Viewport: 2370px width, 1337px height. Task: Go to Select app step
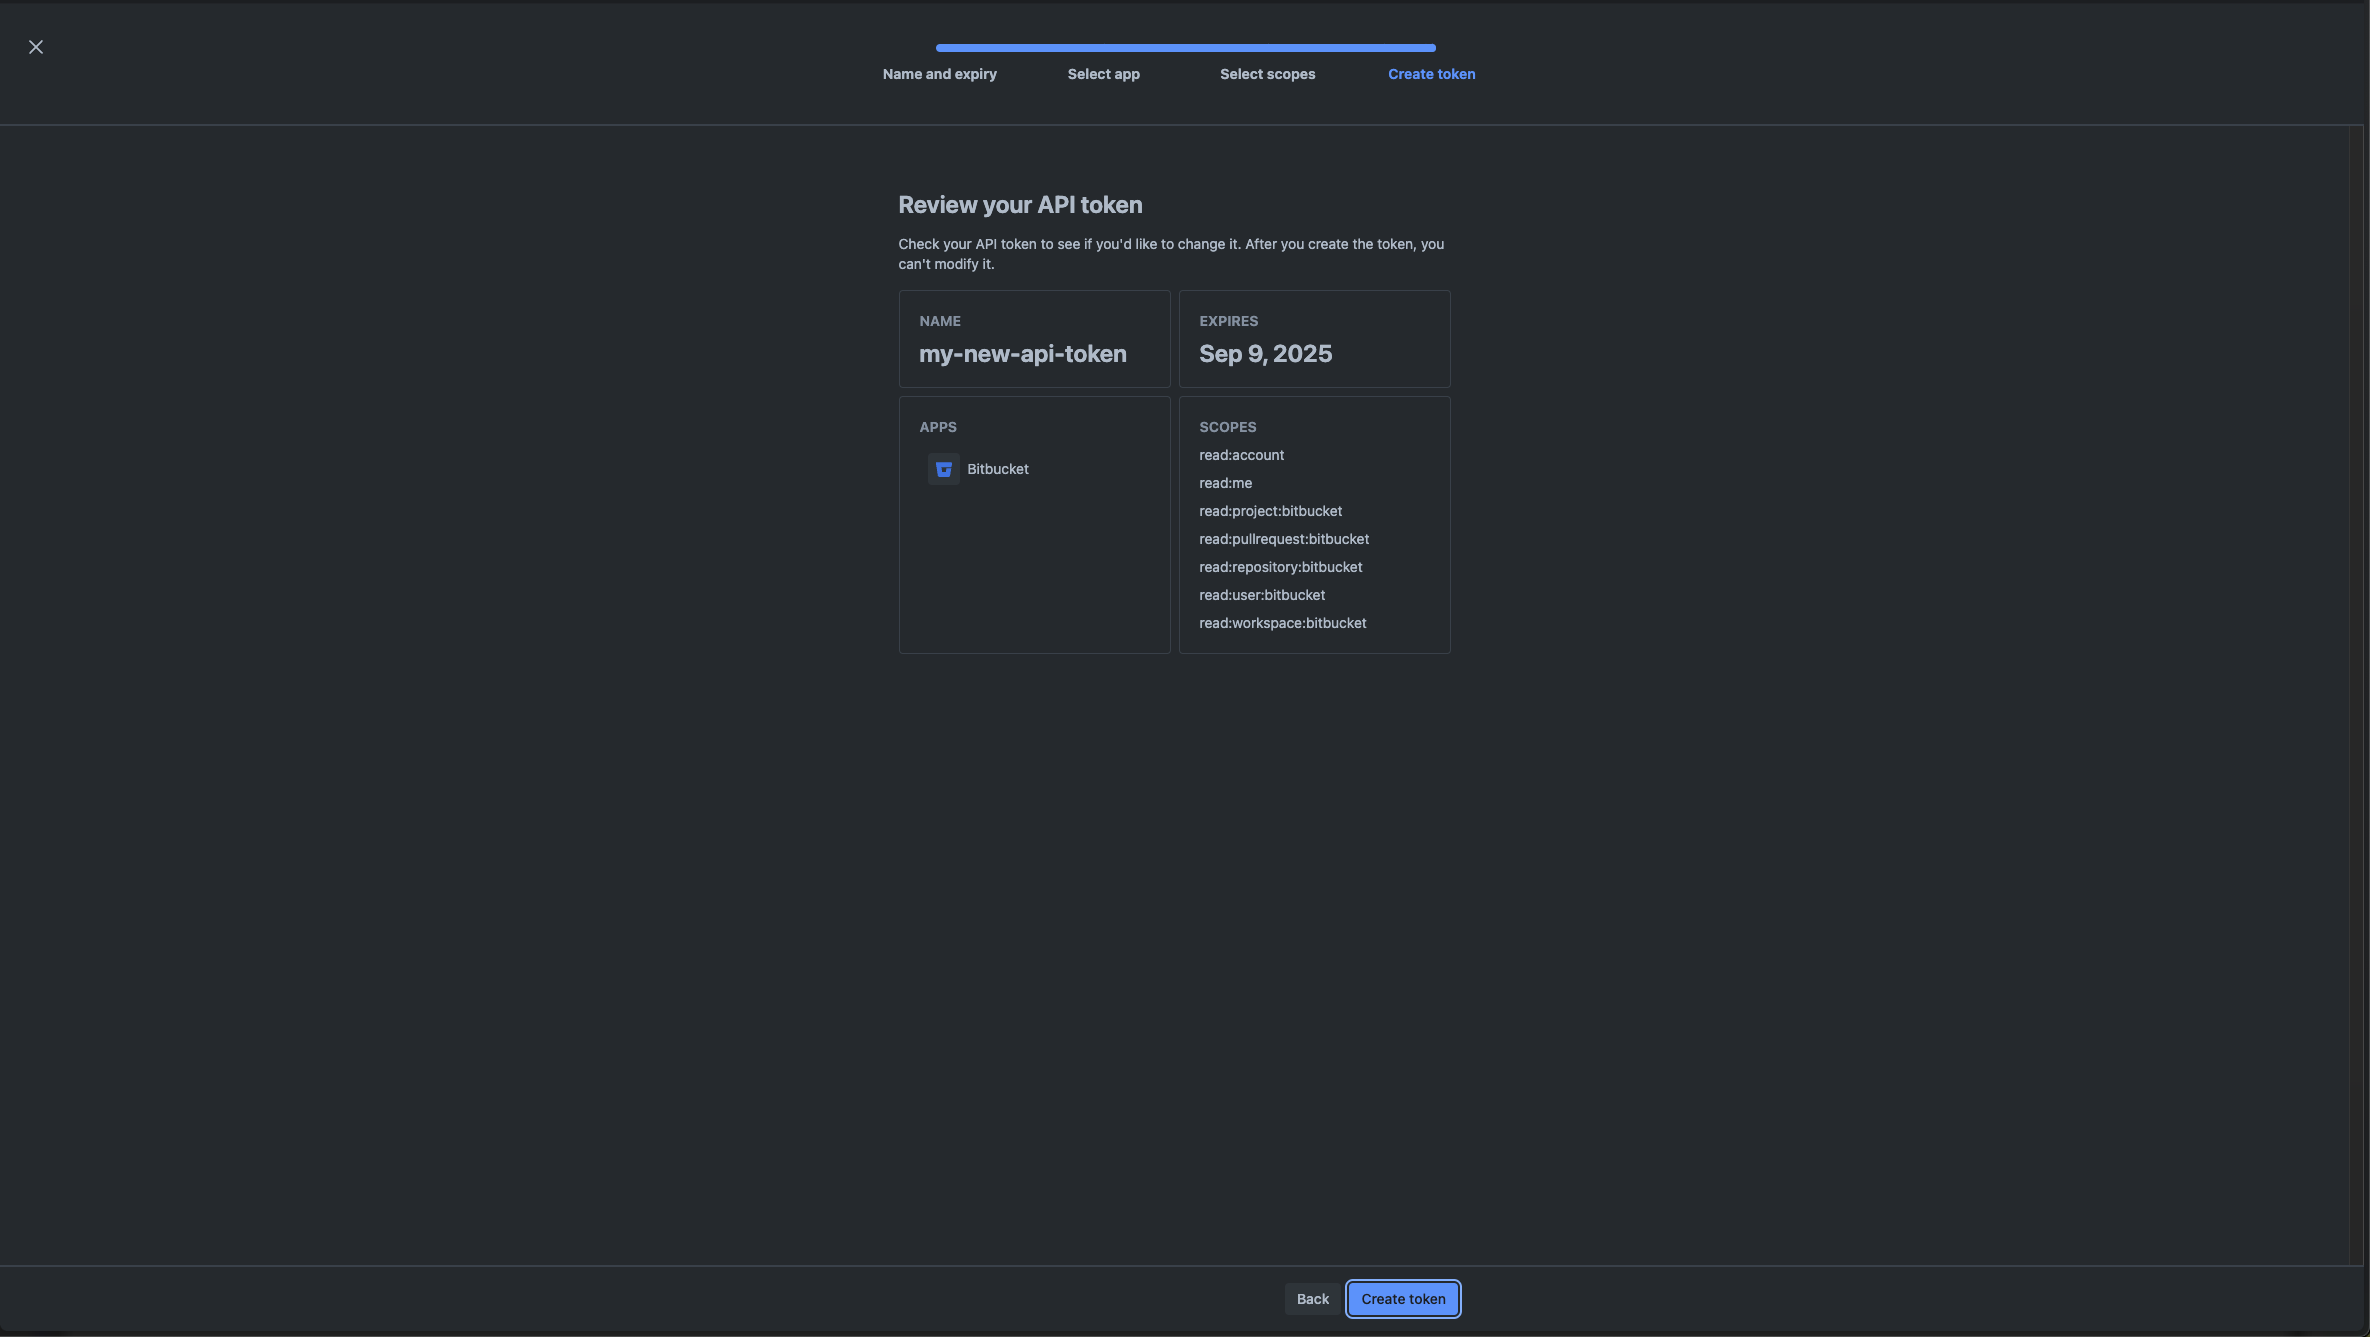1103,74
